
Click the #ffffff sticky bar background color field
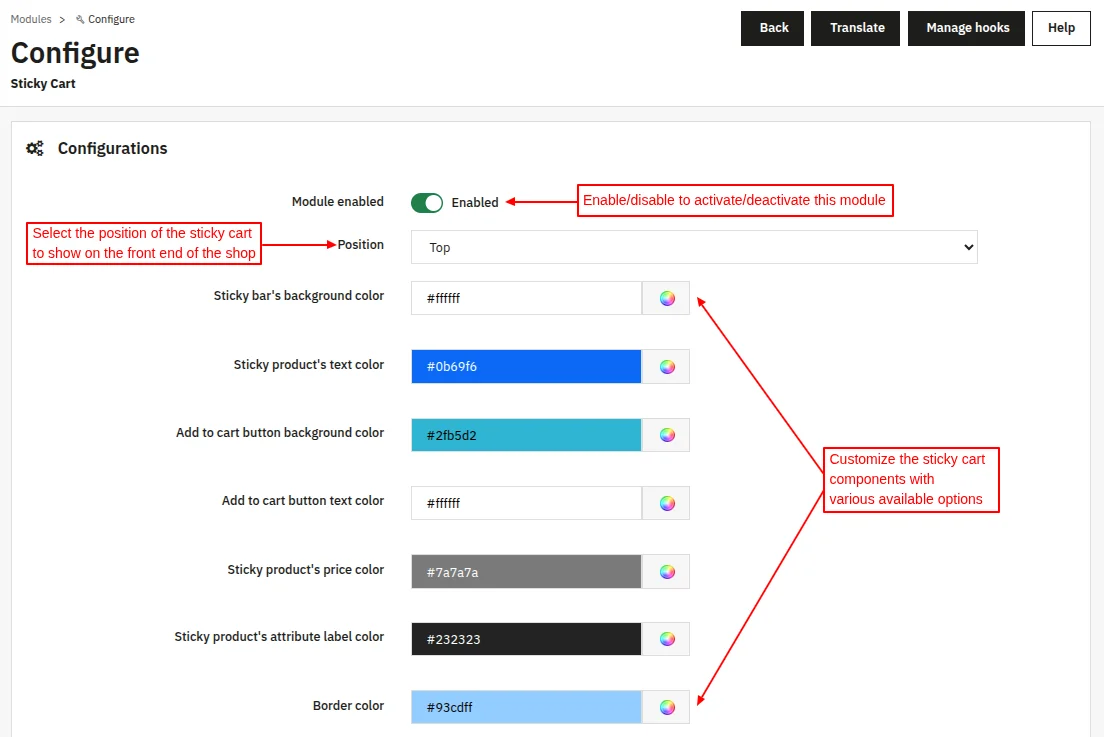pyautogui.click(x=527, y=298)
